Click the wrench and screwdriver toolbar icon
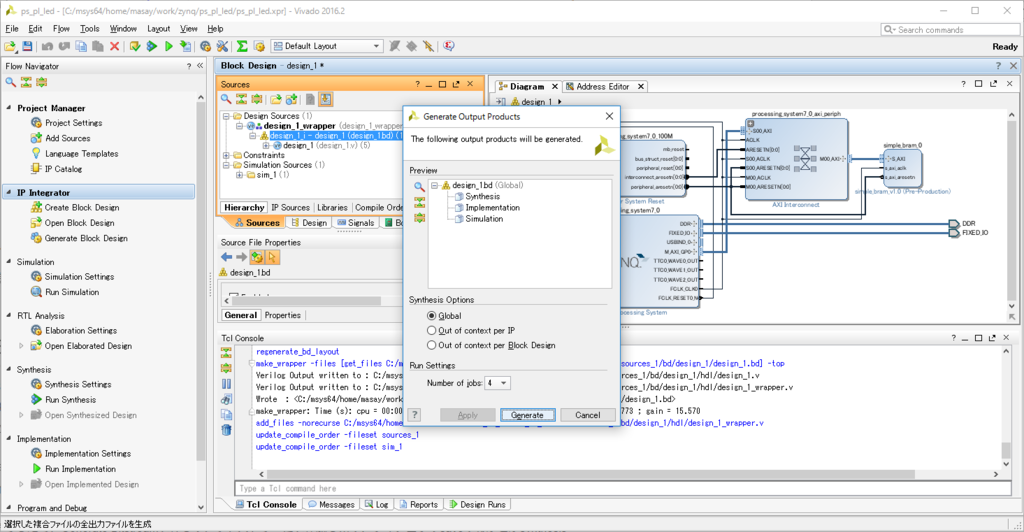Image resolution: width=1024 pixels, height=532 pixels. click(x=223, y=46)
